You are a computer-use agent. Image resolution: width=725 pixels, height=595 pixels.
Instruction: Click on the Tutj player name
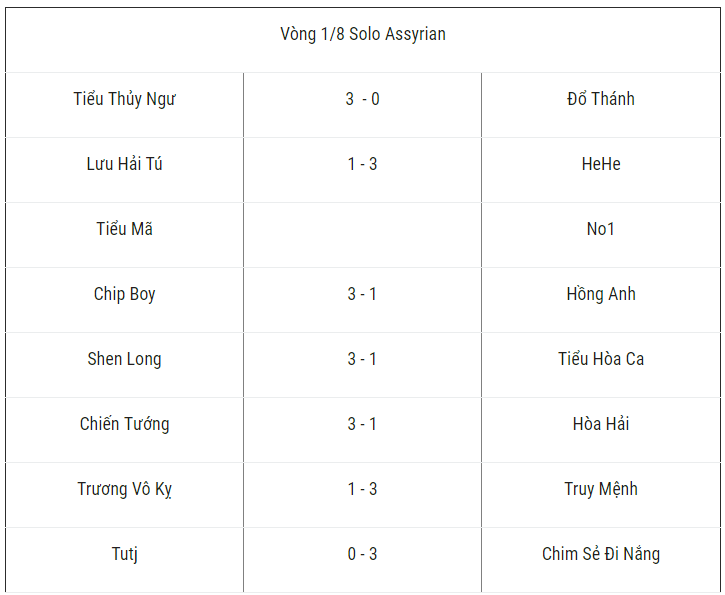pyautogui.click(x=125, y=554)
